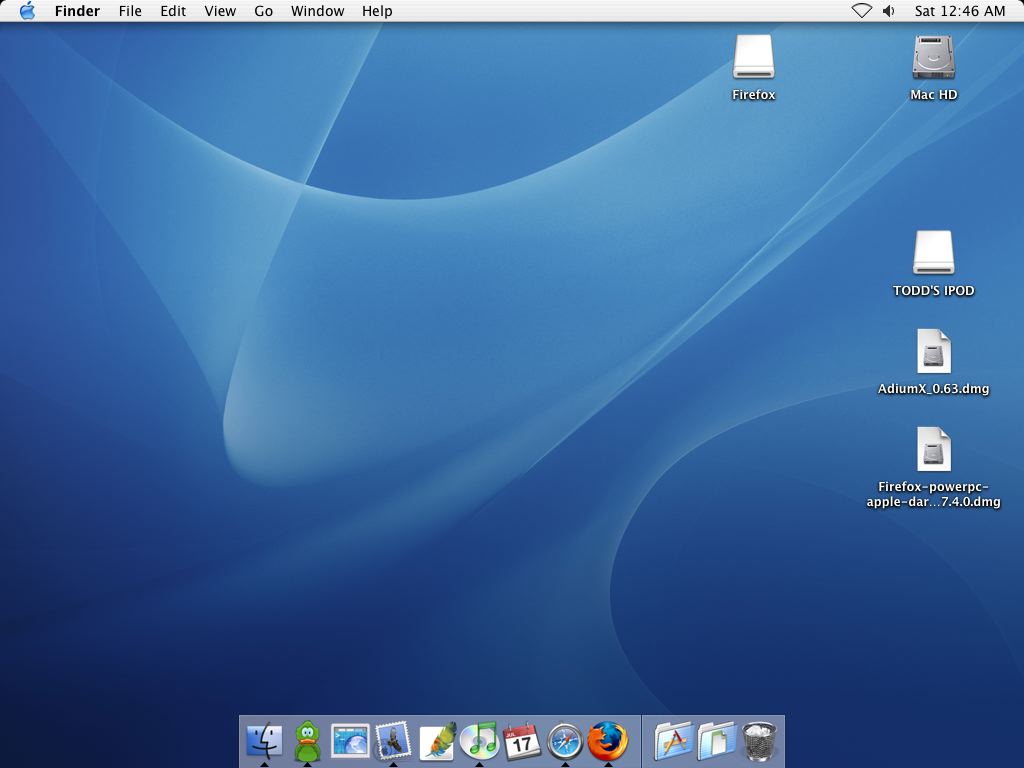Open iCal calendar icon in dock

[522, 741]
